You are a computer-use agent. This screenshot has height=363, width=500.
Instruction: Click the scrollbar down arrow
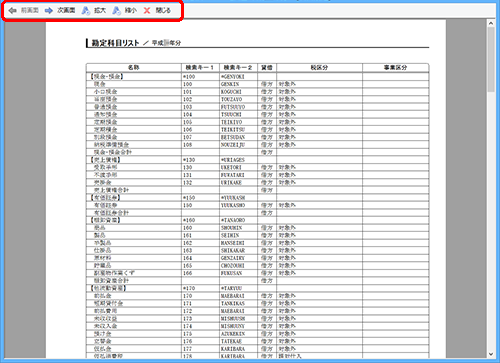491,354
